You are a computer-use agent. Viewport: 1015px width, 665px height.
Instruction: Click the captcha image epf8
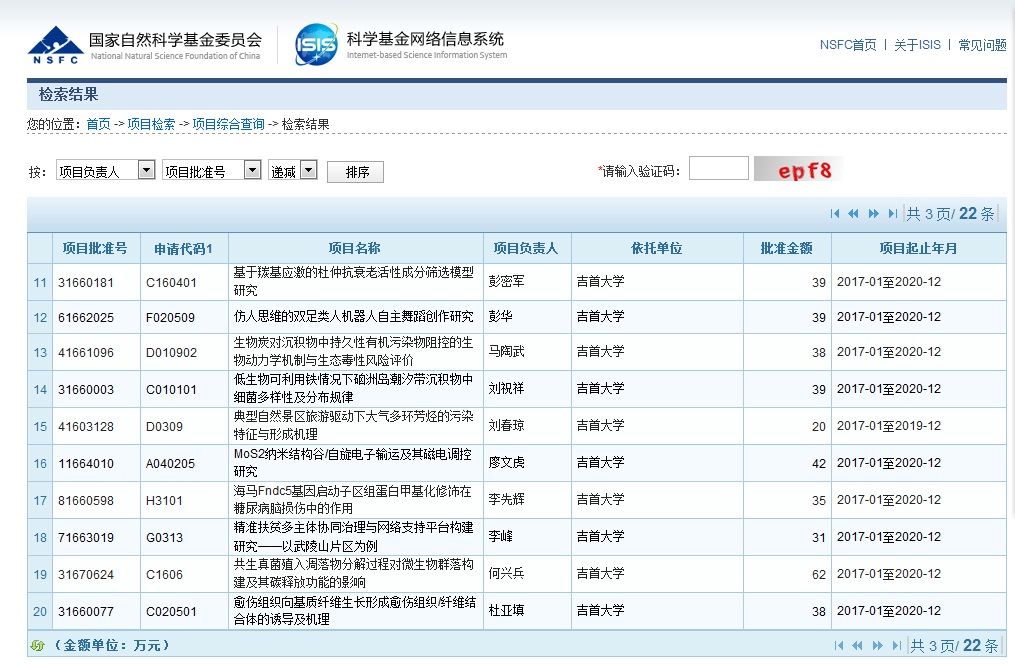[798, 170]
